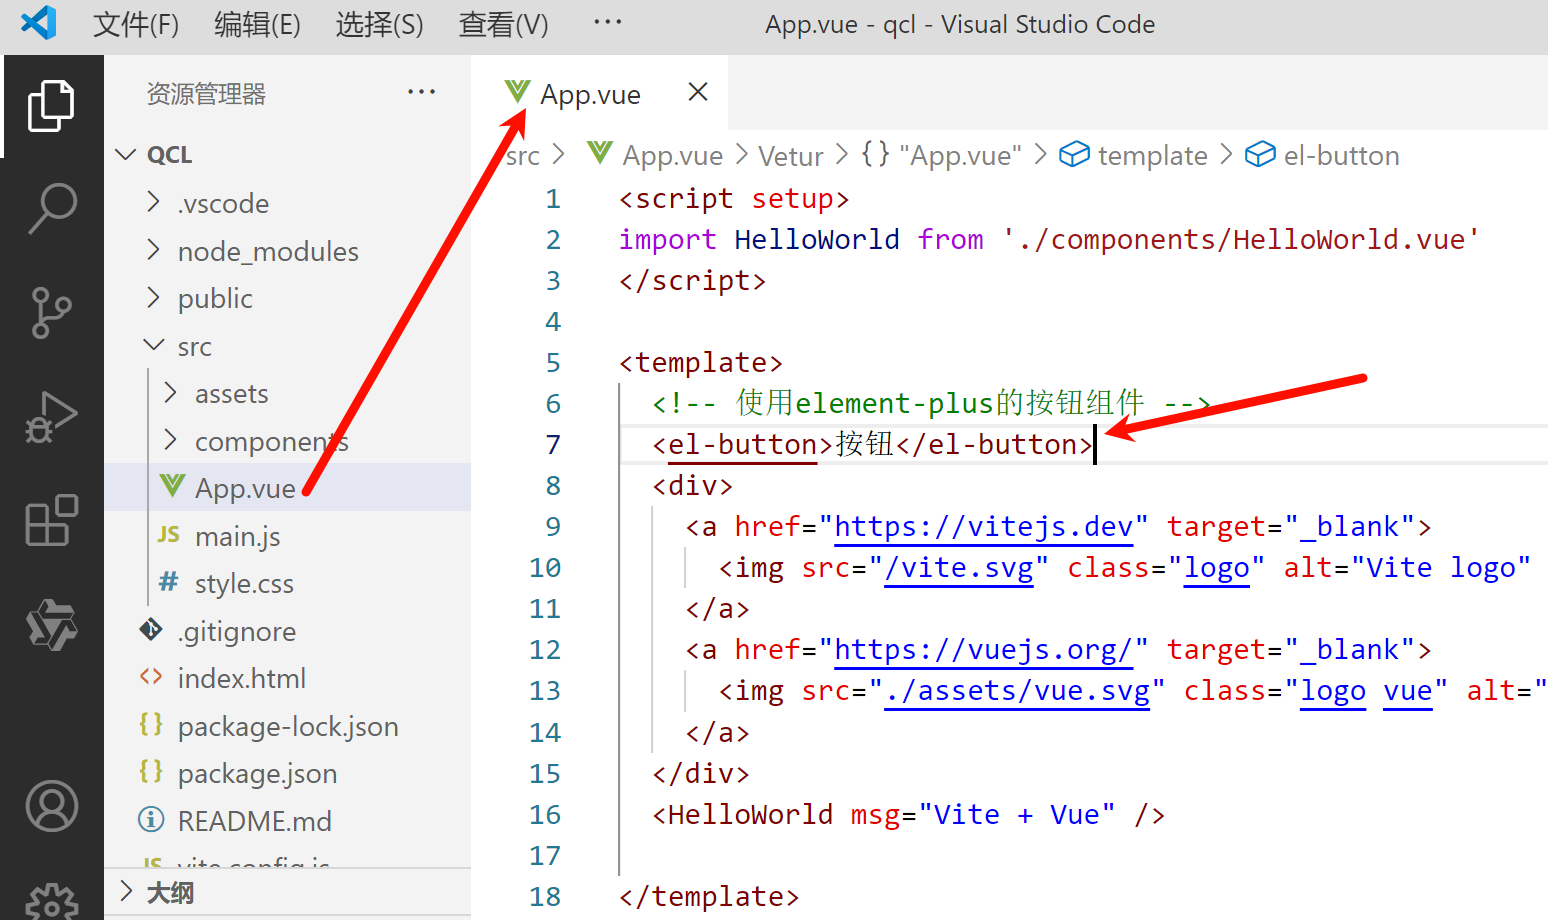Follow the ./assets/vue.svg link on line 13
This screenshot has width=1548, height=920.
point(1017,691)
